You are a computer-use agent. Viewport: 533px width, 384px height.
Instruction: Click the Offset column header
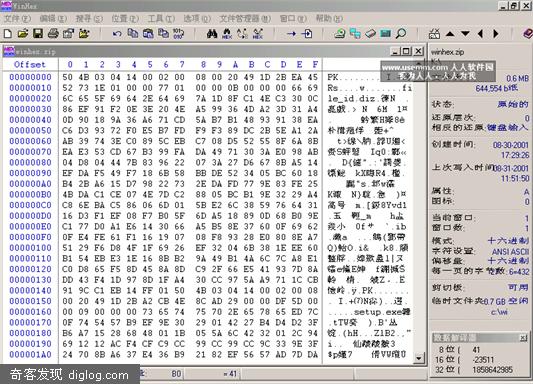[x=30, y=64]
